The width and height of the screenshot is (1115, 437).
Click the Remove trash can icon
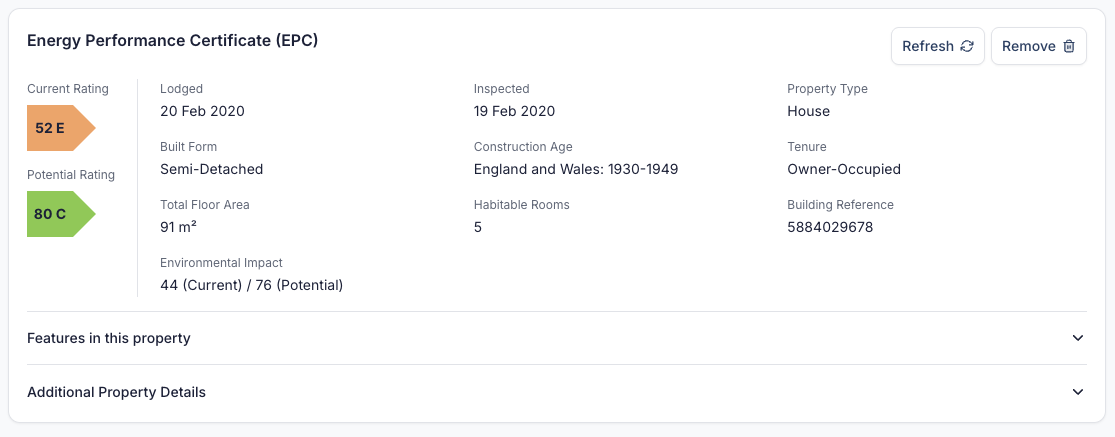tap(1068, 46)
